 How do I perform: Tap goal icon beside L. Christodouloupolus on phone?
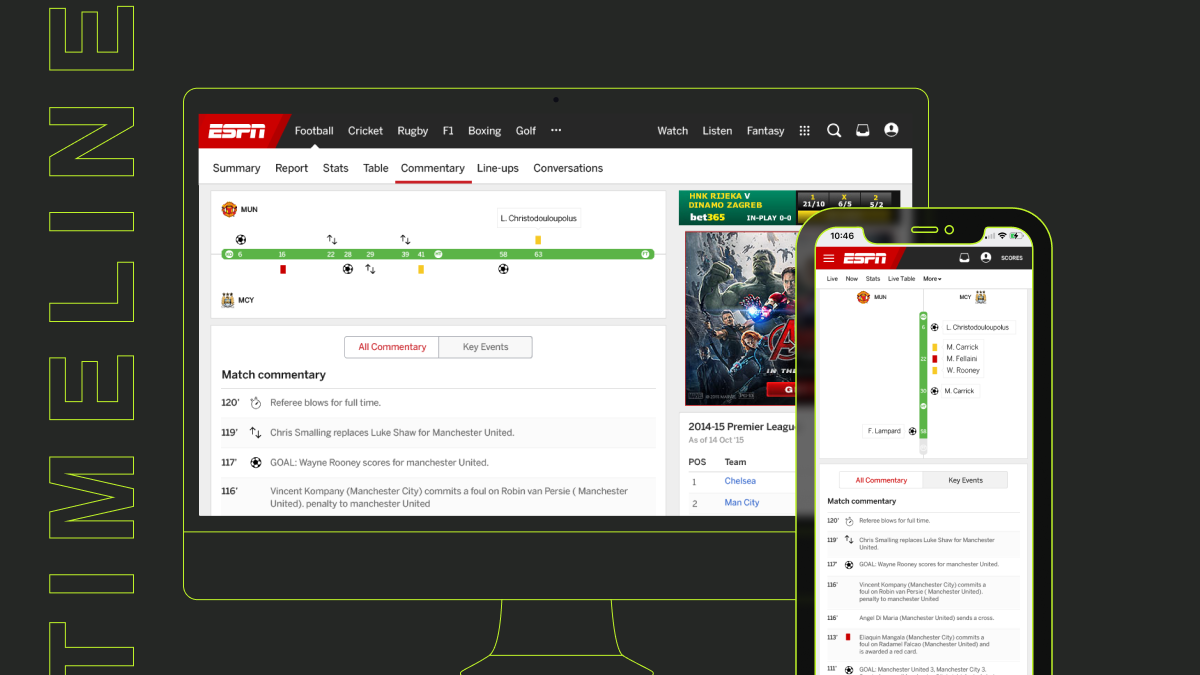(935, 327)
